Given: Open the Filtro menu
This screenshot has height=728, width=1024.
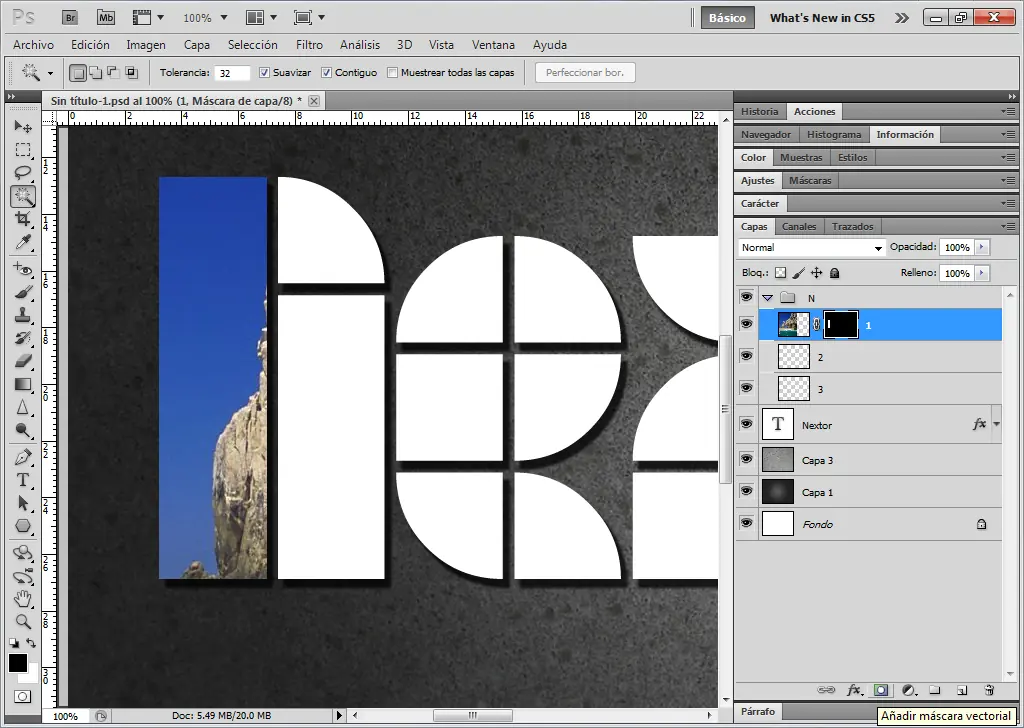Looking at the screenshot, I should [x=309, y=45].
